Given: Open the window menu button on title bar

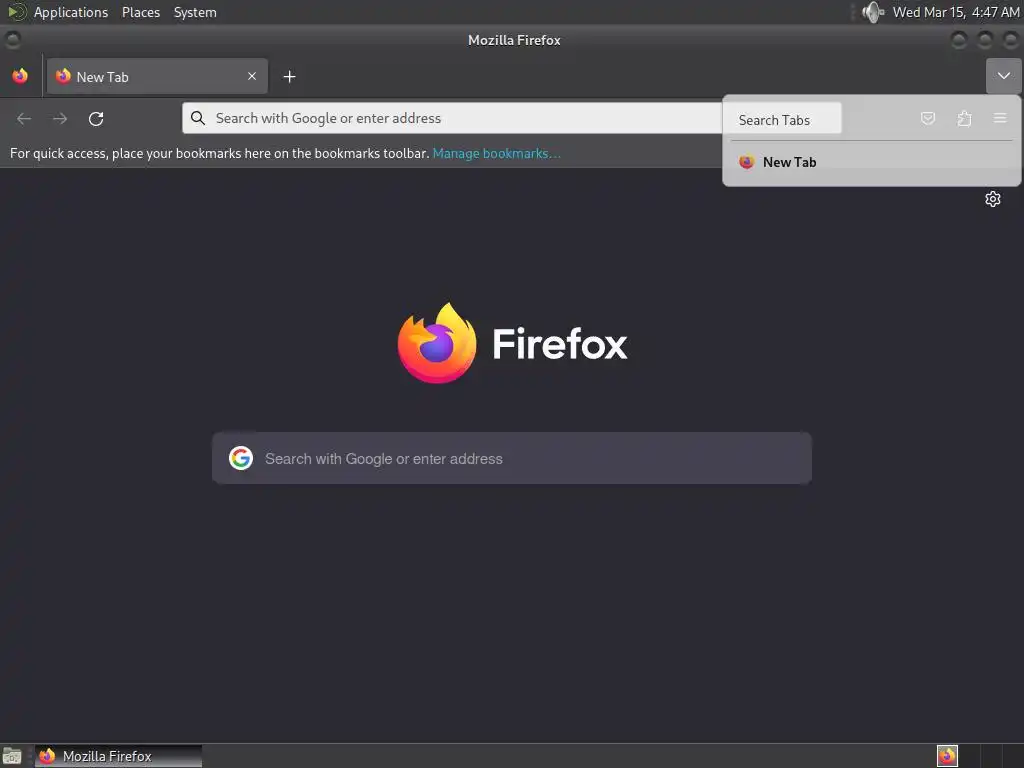Looking at the screenshot, I should click(x=12, y=40).
